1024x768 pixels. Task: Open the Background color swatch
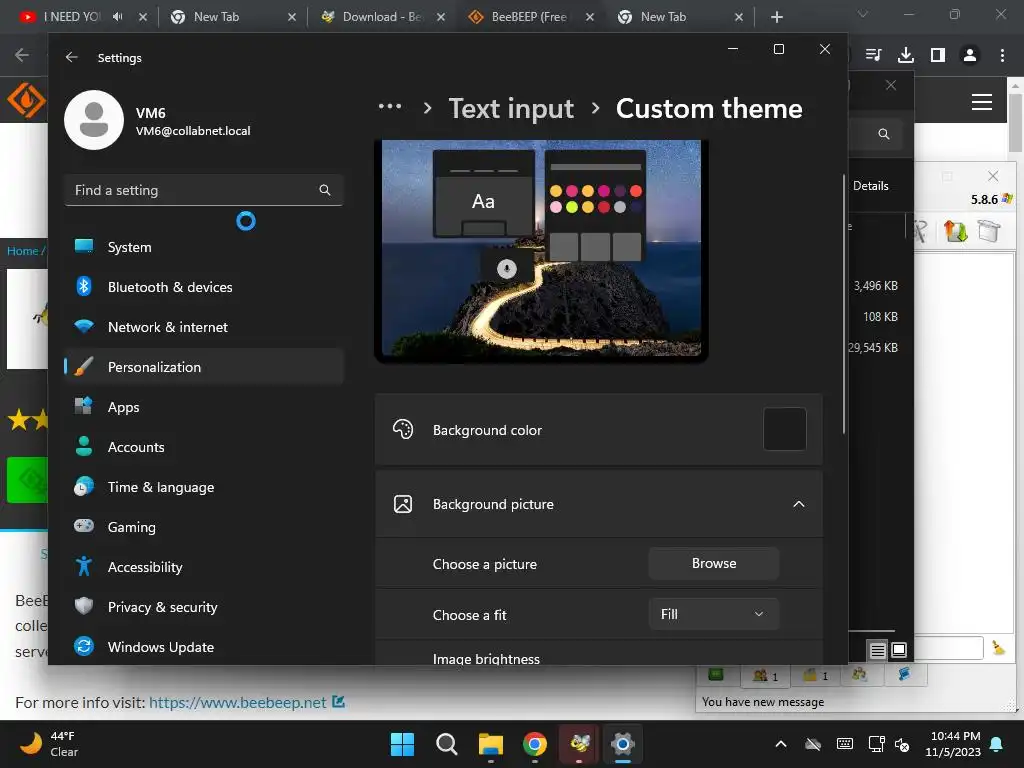pos(785,429)
